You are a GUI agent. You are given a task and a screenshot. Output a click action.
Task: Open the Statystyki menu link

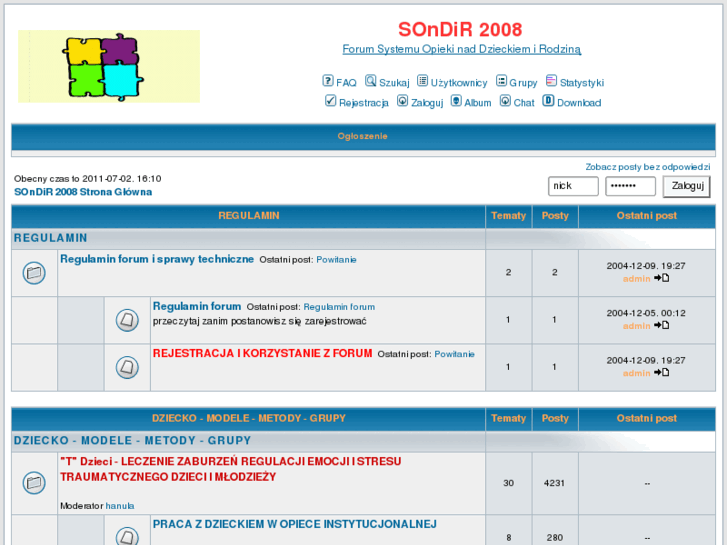[x=582, y=83]
